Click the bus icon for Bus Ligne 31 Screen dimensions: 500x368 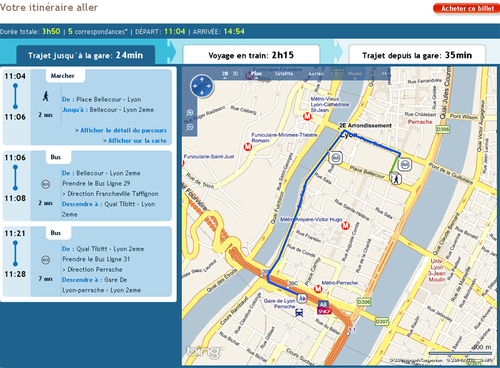tap(46, 260)
